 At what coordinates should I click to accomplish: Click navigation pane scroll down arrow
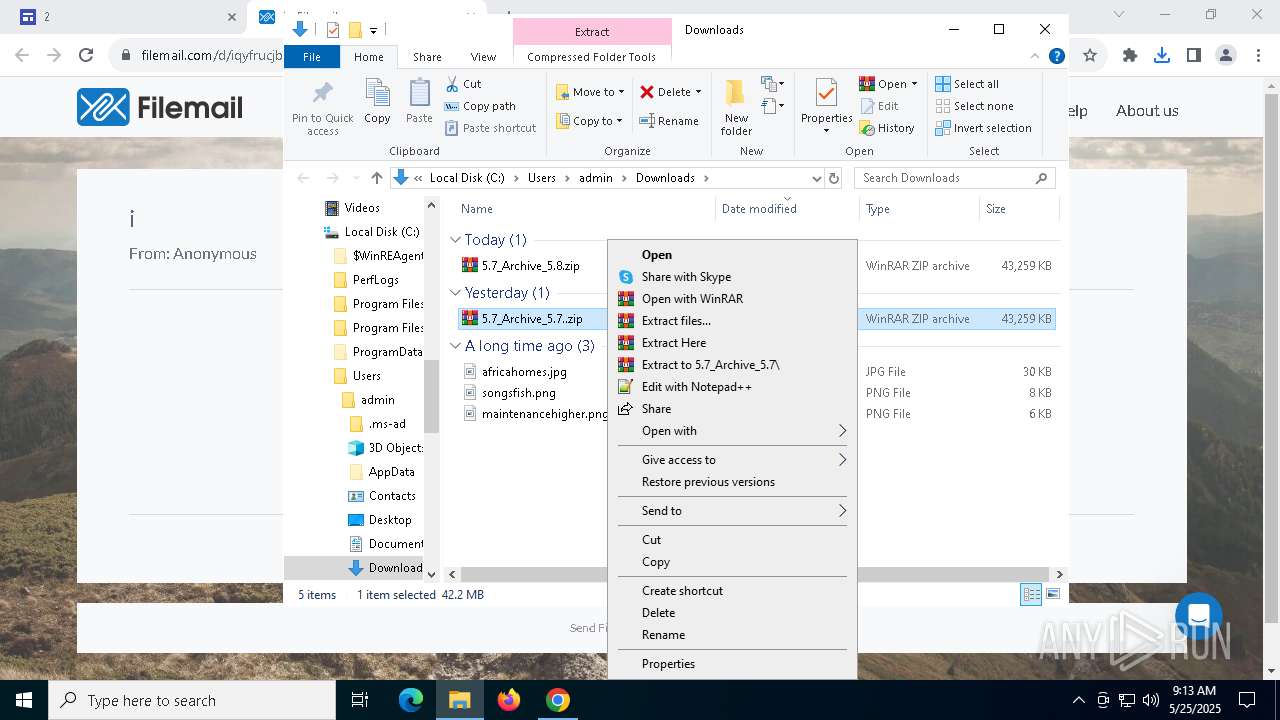[432, 574]
